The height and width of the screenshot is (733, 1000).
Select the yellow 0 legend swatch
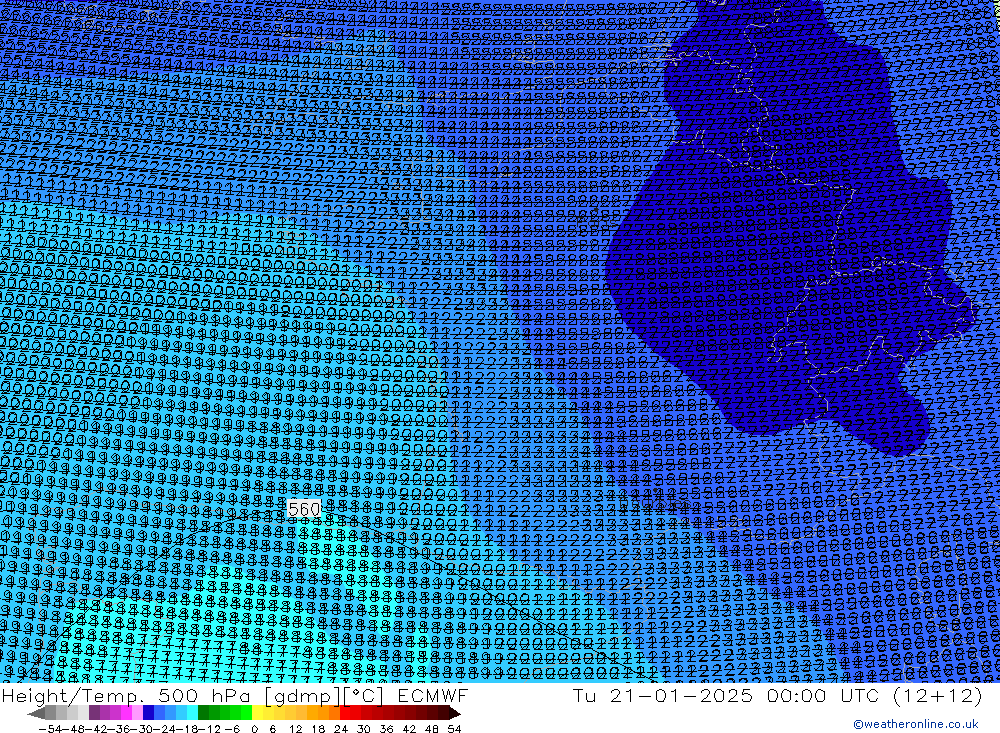point(257,713)
